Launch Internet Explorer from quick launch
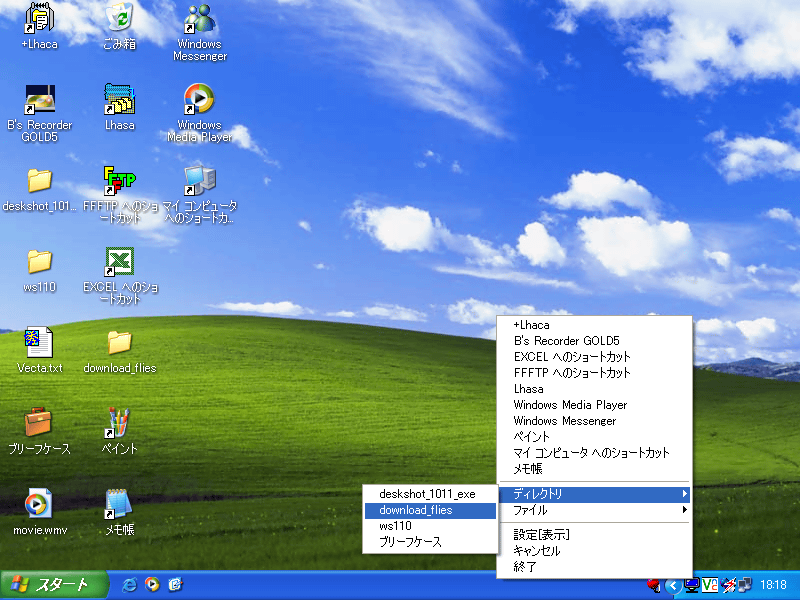 129,584
